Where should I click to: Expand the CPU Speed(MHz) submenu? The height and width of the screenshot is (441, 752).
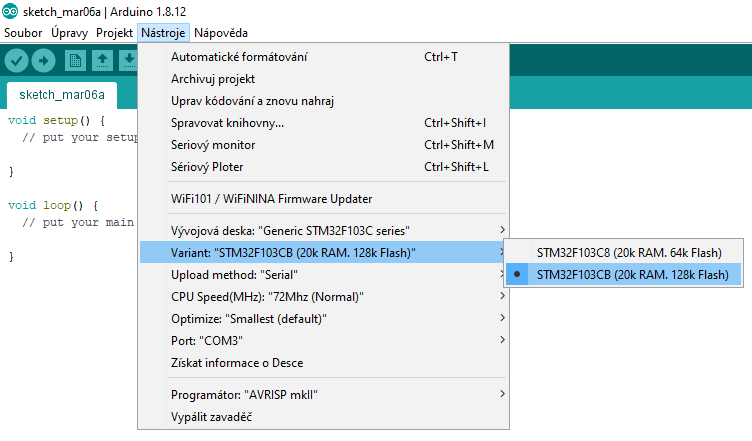click(323, 297)
